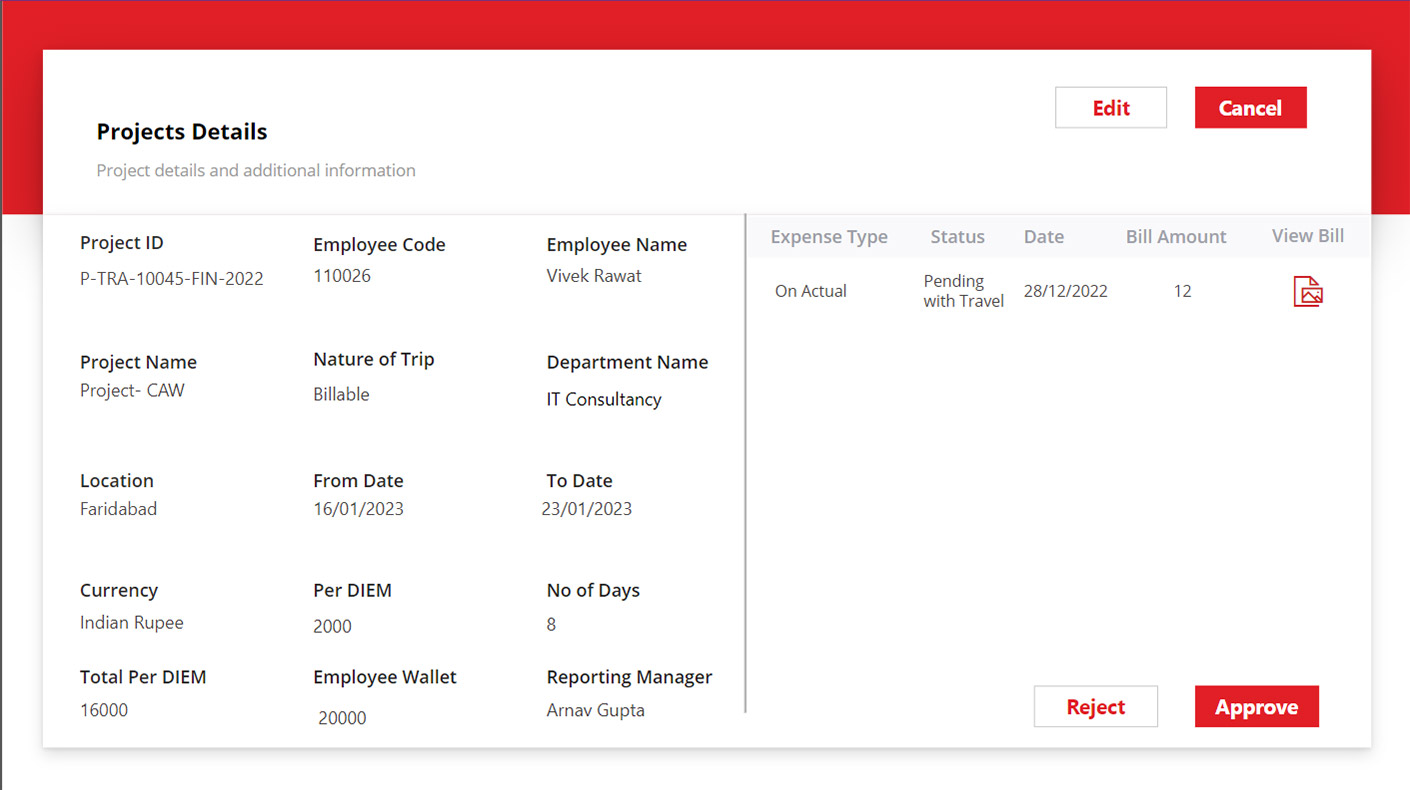Click the Department Name label
The image size is (1410, 790).
[x=627, y=363]
